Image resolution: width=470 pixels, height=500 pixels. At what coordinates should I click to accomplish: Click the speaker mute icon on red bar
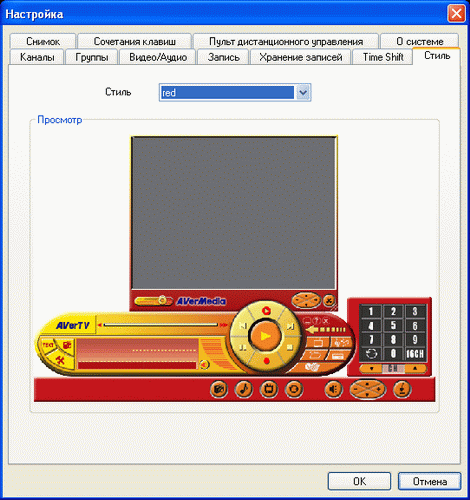click(x=334, y=389)
